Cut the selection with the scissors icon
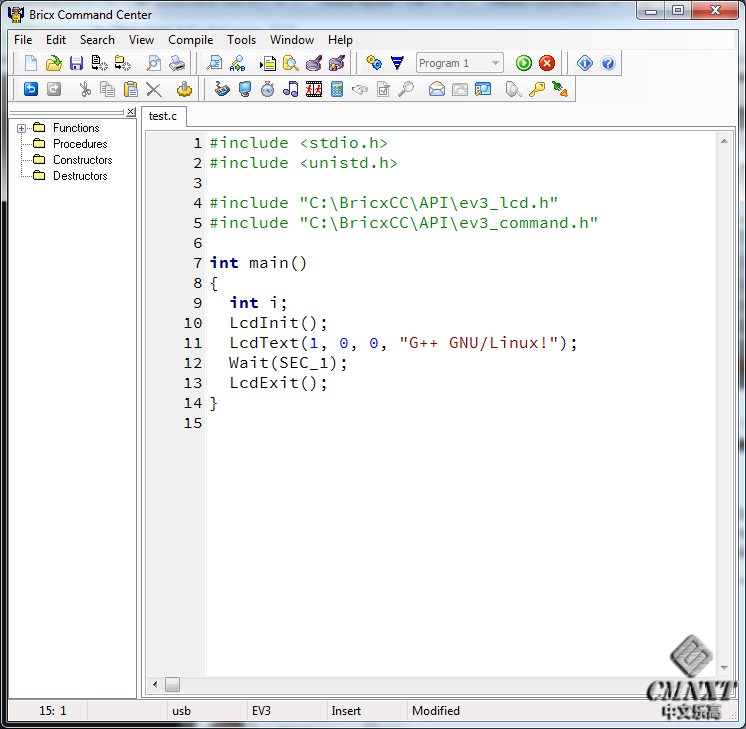 click(85, 89)
